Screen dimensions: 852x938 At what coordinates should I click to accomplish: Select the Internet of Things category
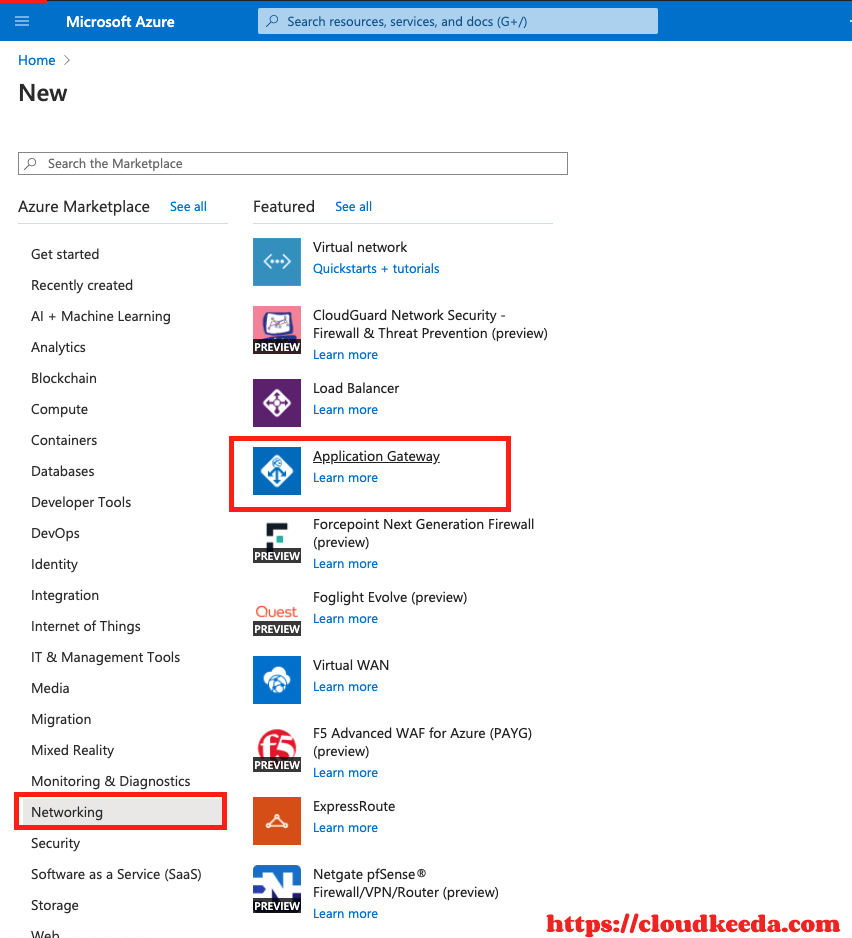[86, 626]
